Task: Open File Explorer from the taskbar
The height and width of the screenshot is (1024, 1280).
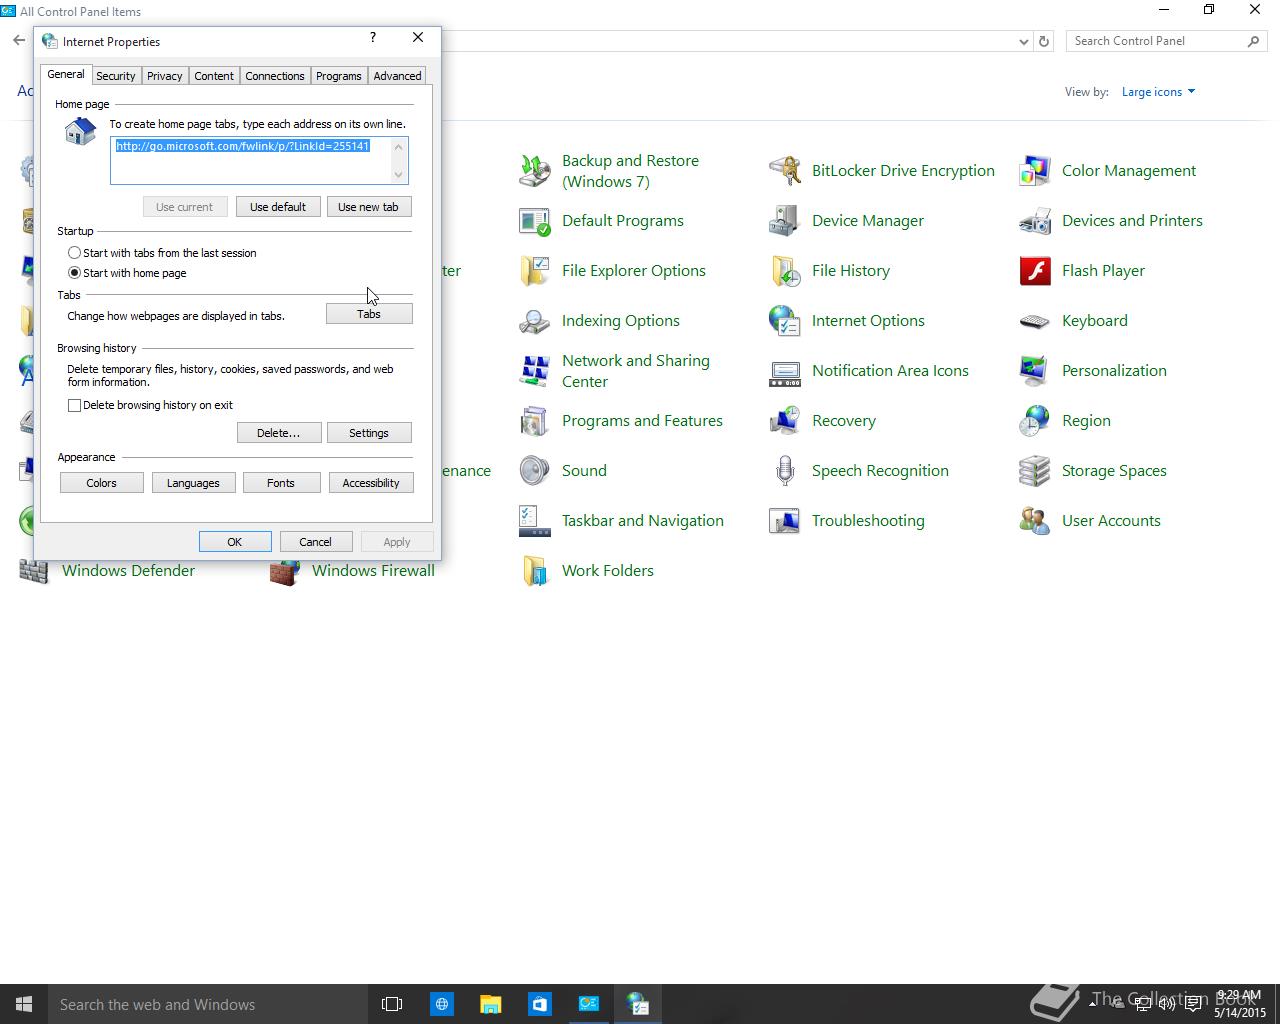Action: (x=490, y=1004)
